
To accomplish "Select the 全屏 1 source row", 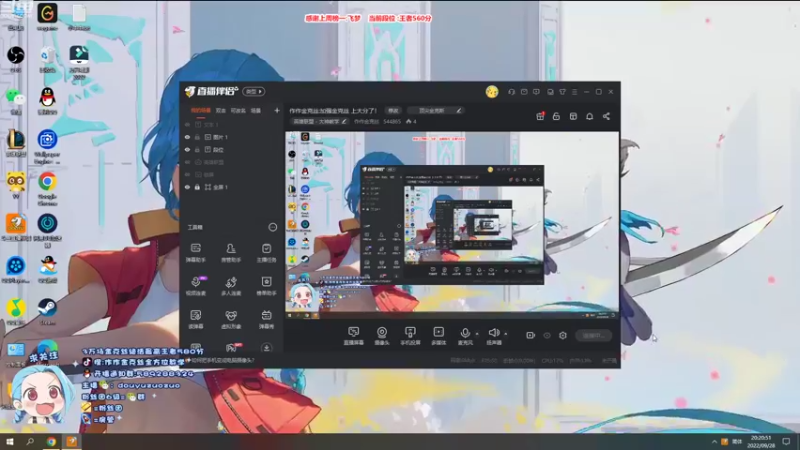I will (232, 187).
